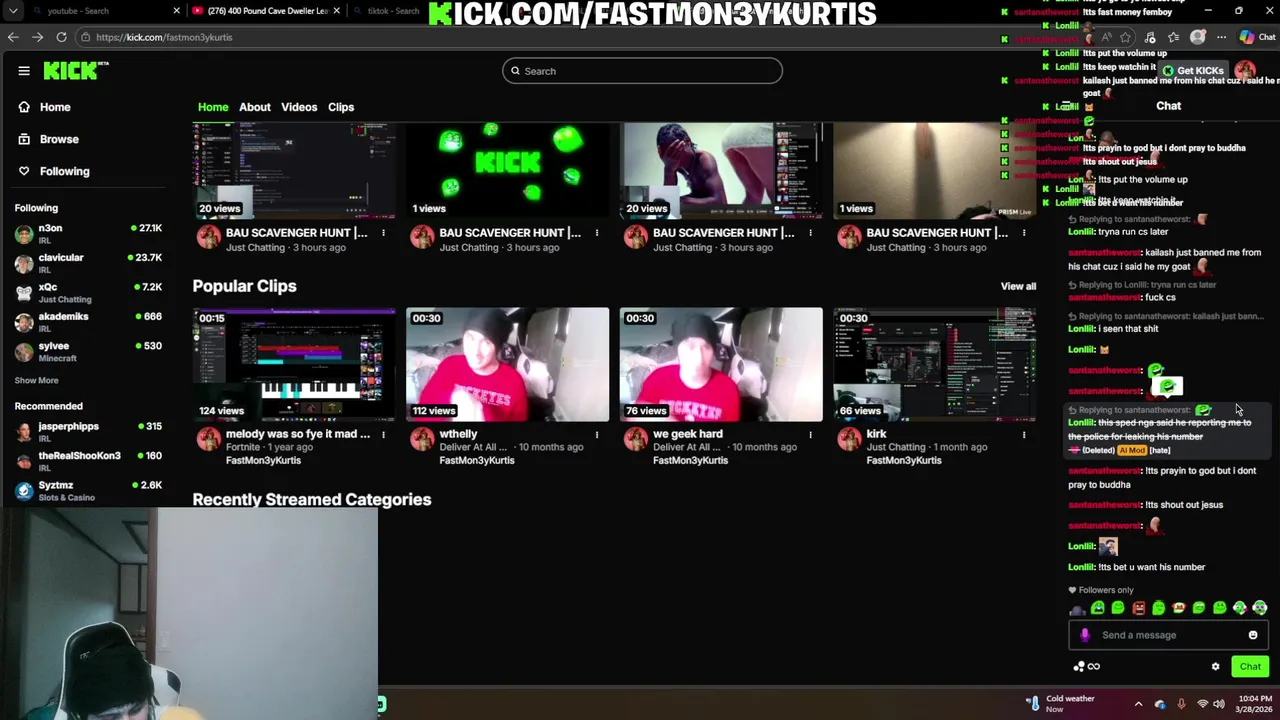
Task: Click the channel points bubbles icon
Action: (x=1079, y=667)
